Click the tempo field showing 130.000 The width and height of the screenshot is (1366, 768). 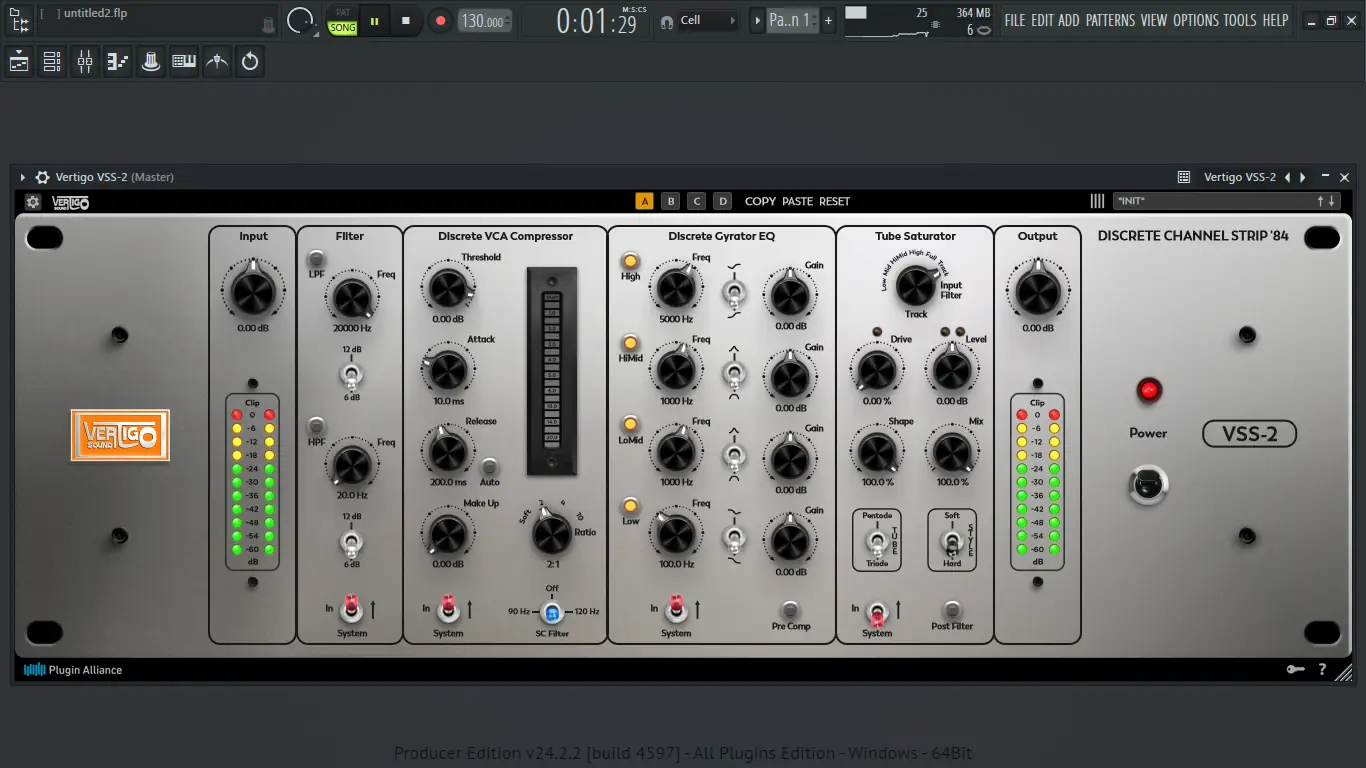pyautogui.click(x=485, y=21)
